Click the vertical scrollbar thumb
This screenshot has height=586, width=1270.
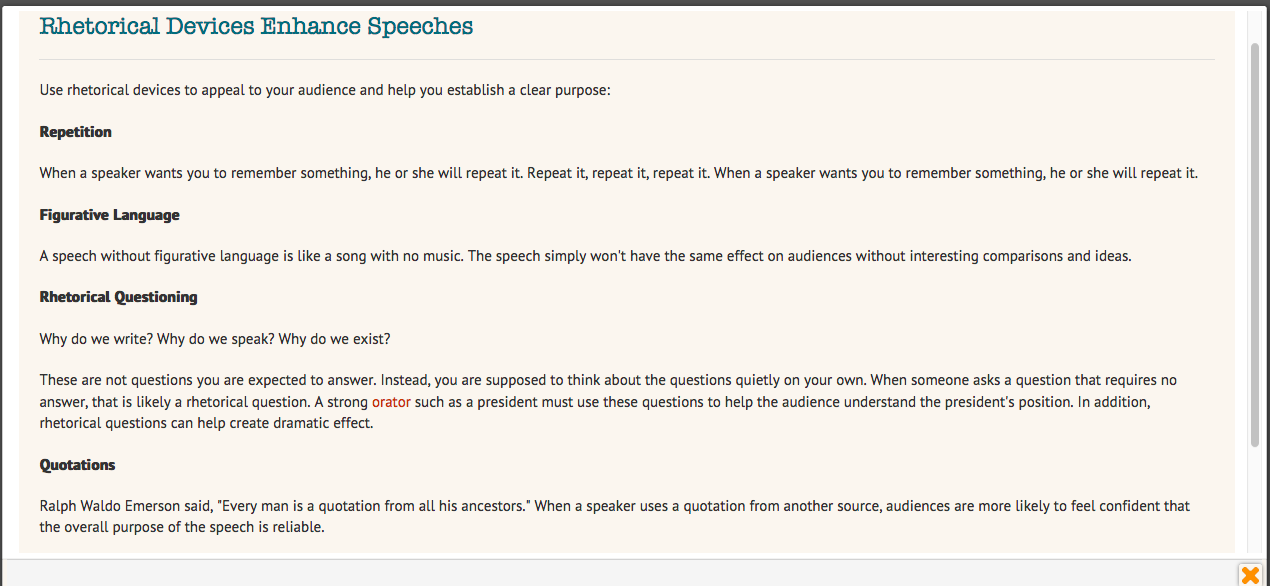pyautogui.click(x=1255, y=245)
